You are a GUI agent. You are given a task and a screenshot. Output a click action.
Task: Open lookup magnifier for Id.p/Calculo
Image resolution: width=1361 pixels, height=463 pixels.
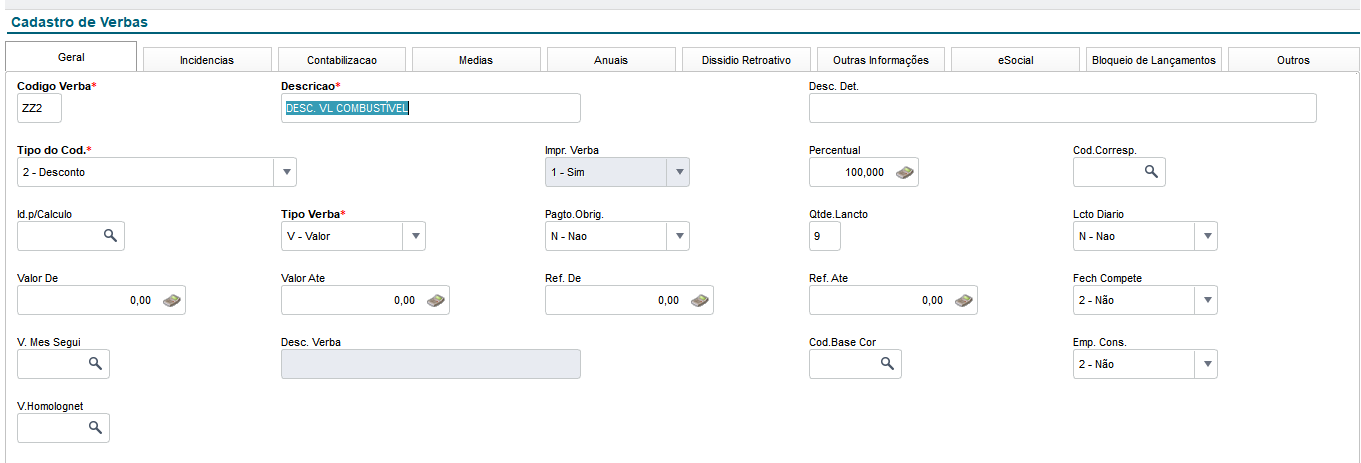point(111,236)
